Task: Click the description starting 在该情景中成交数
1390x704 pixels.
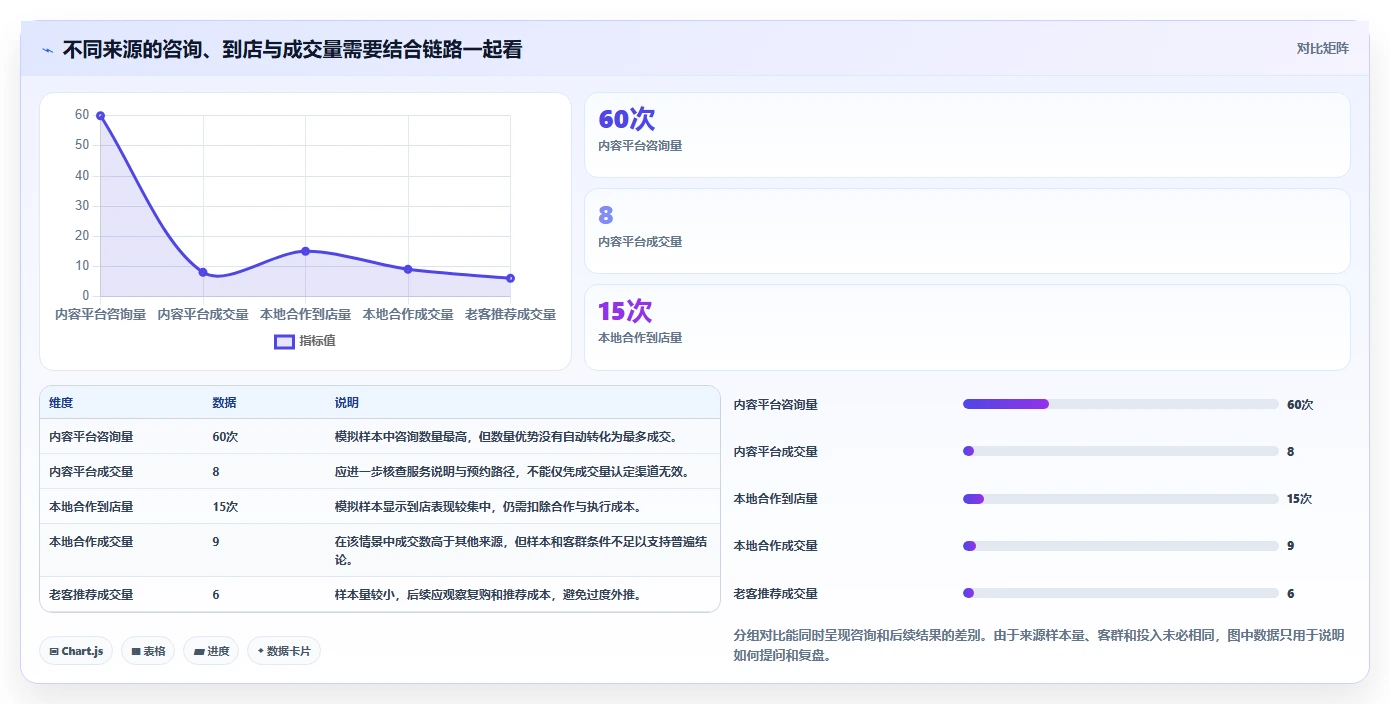Action: click(x=521, y=551)
